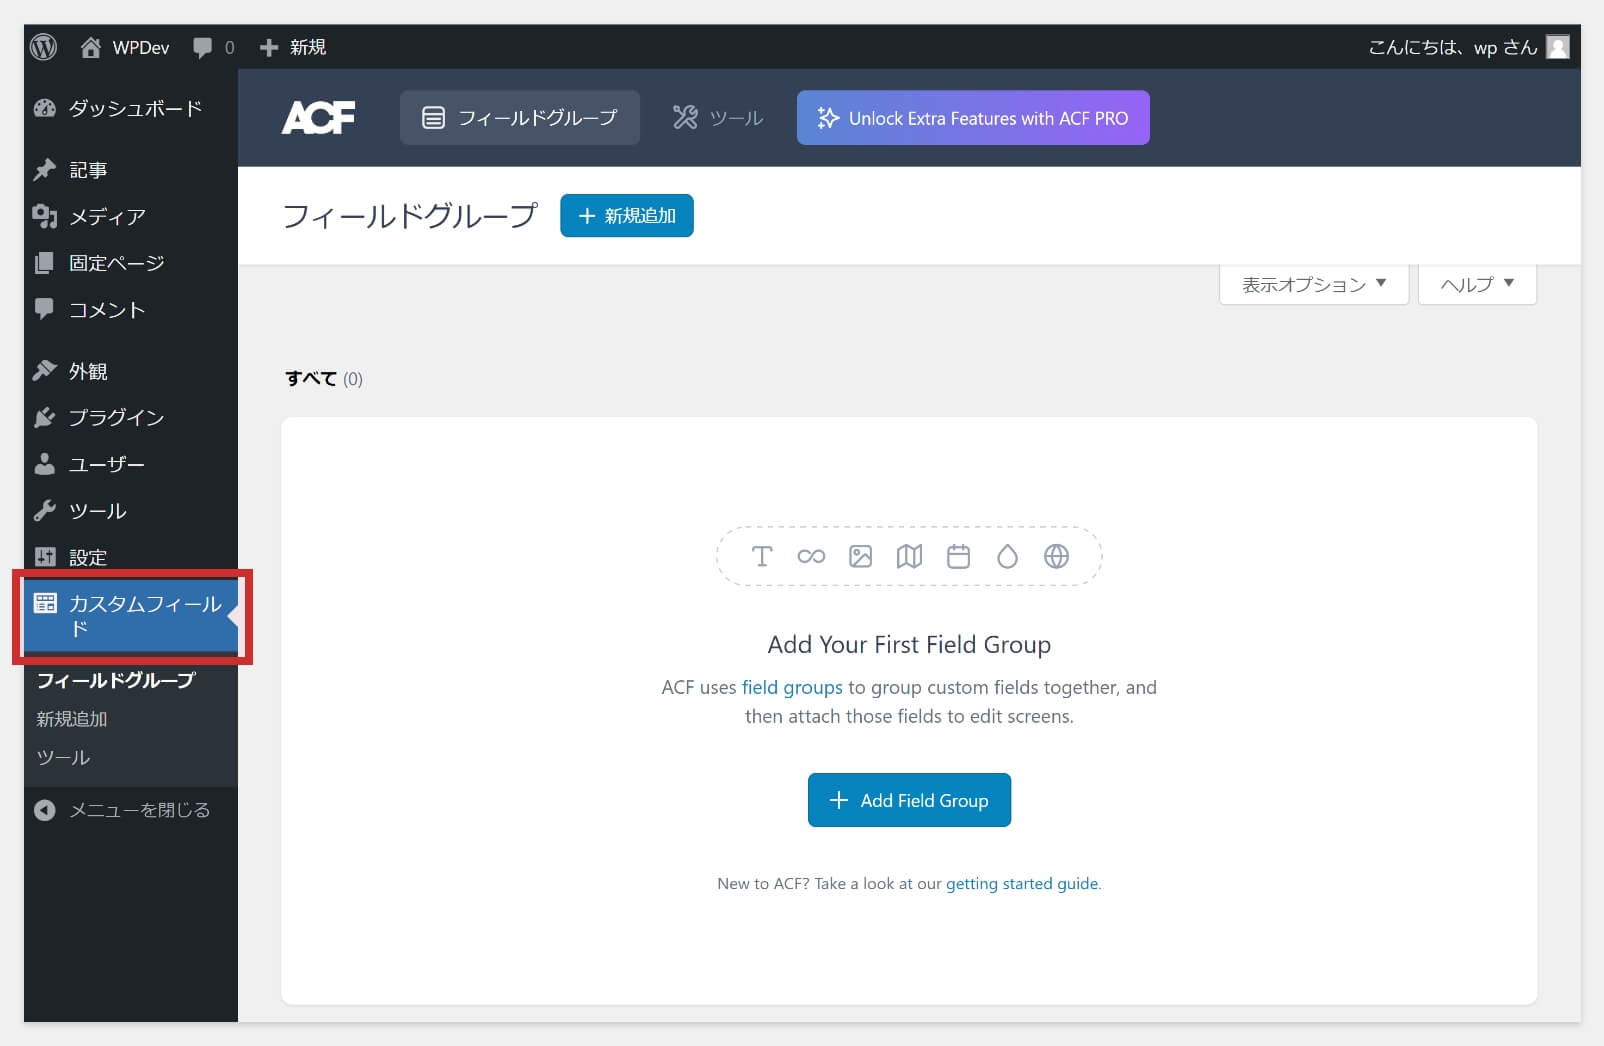This screenshot has height=1046, width=1604.
Task: Collapse menu via メニューを閉じる arrow icon
Action: [x=45, y=810]
